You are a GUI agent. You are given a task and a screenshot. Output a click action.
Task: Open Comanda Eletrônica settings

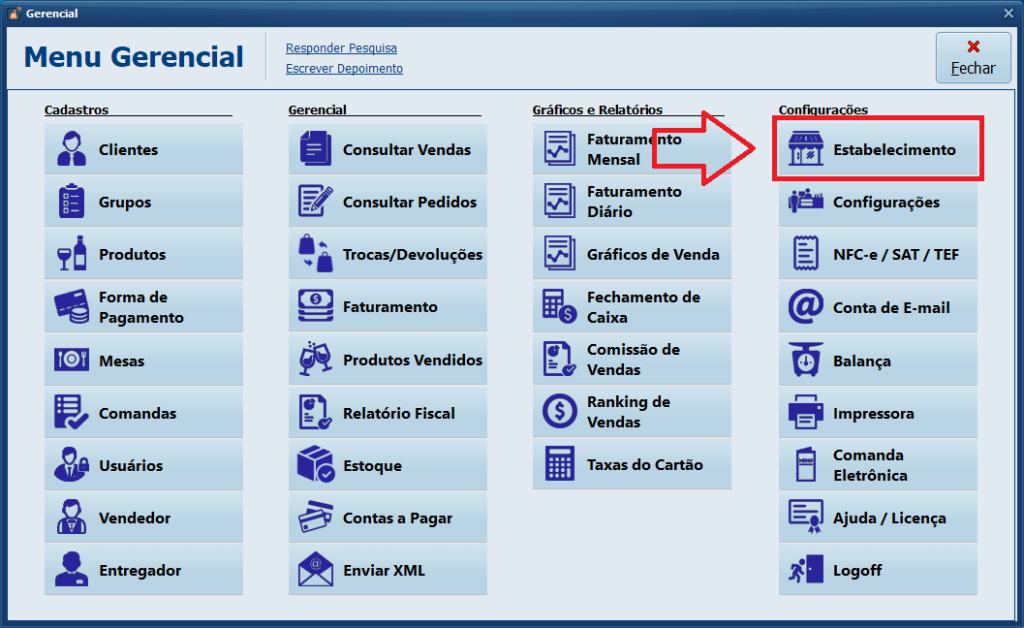[x=878, y=464]
